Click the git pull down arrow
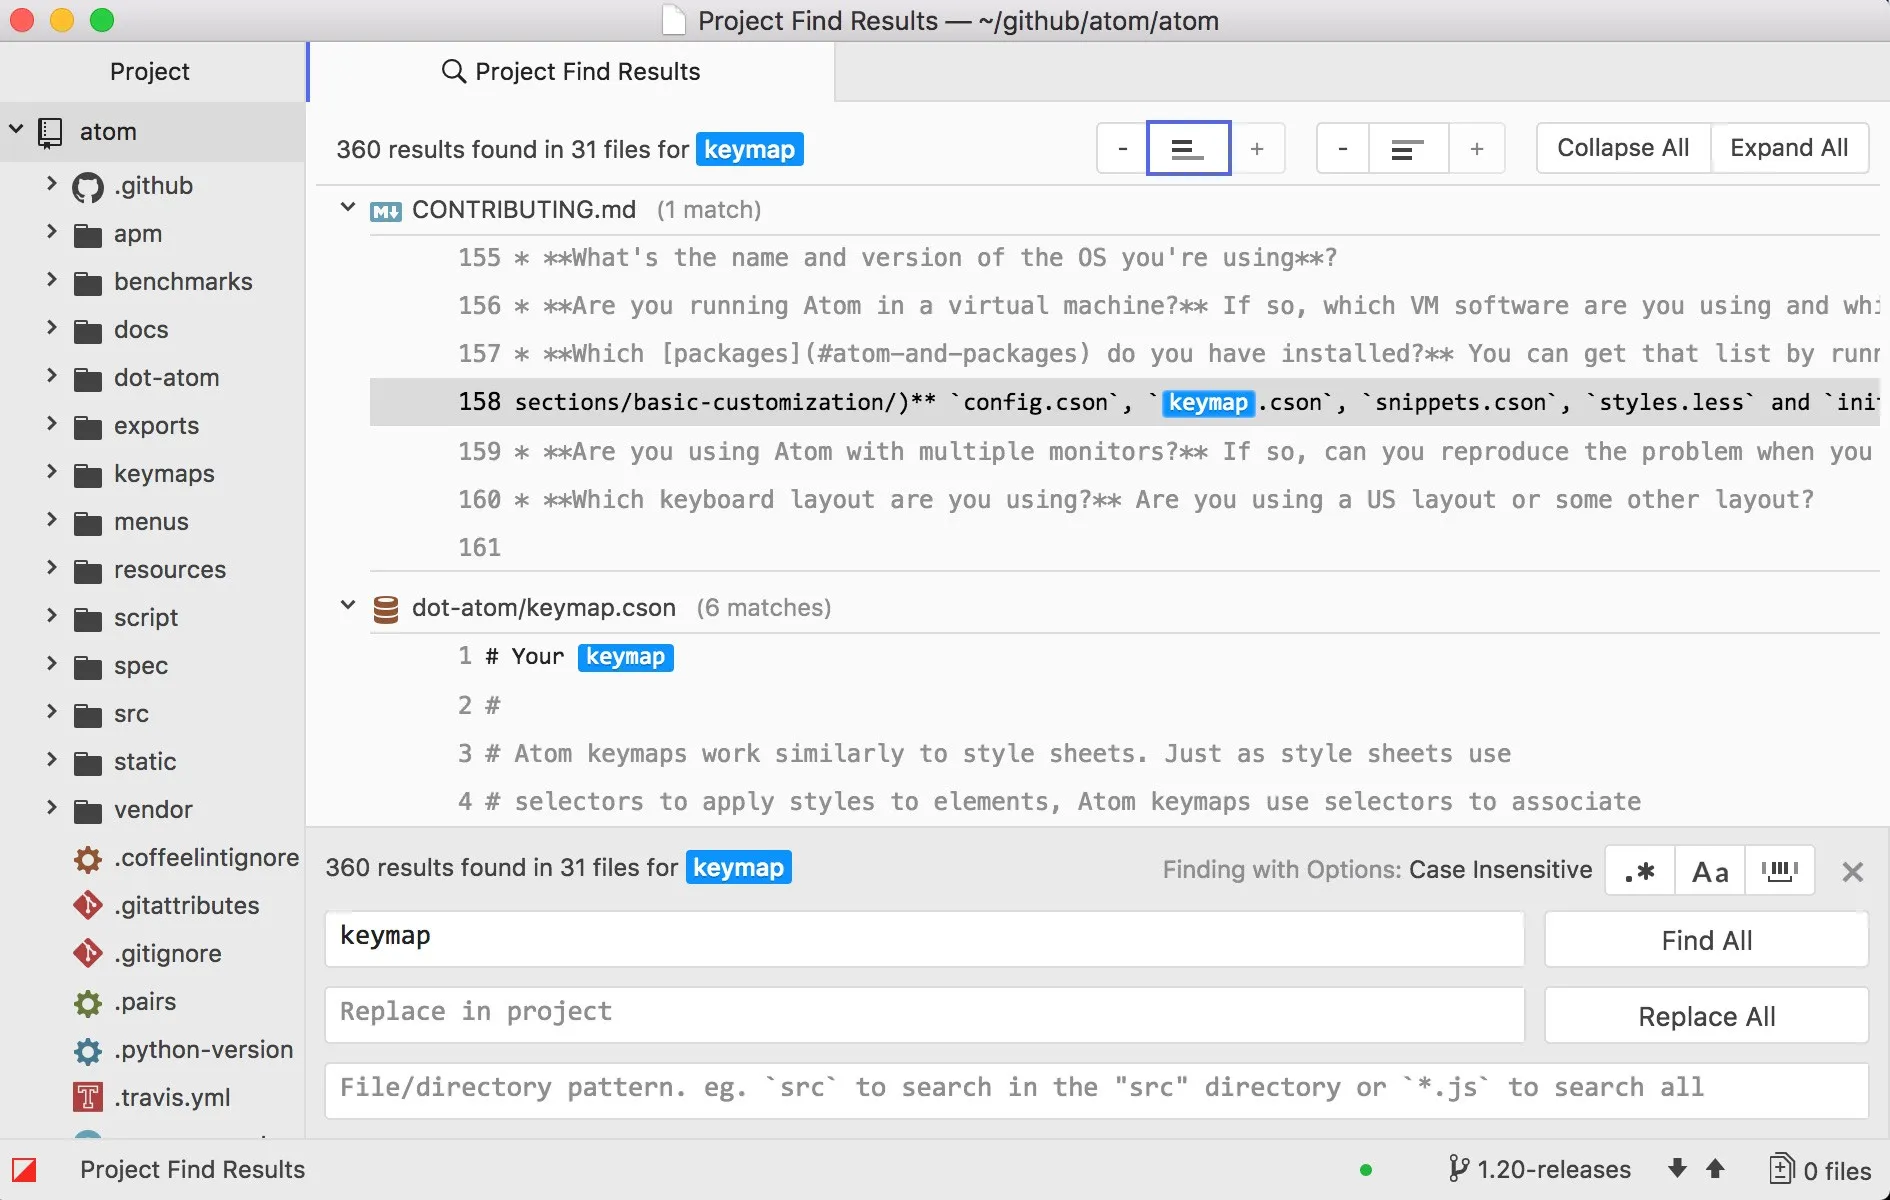The height and width of the screenshot is (1200, 1890). pyautogui.click(x=1677, y=1169)
